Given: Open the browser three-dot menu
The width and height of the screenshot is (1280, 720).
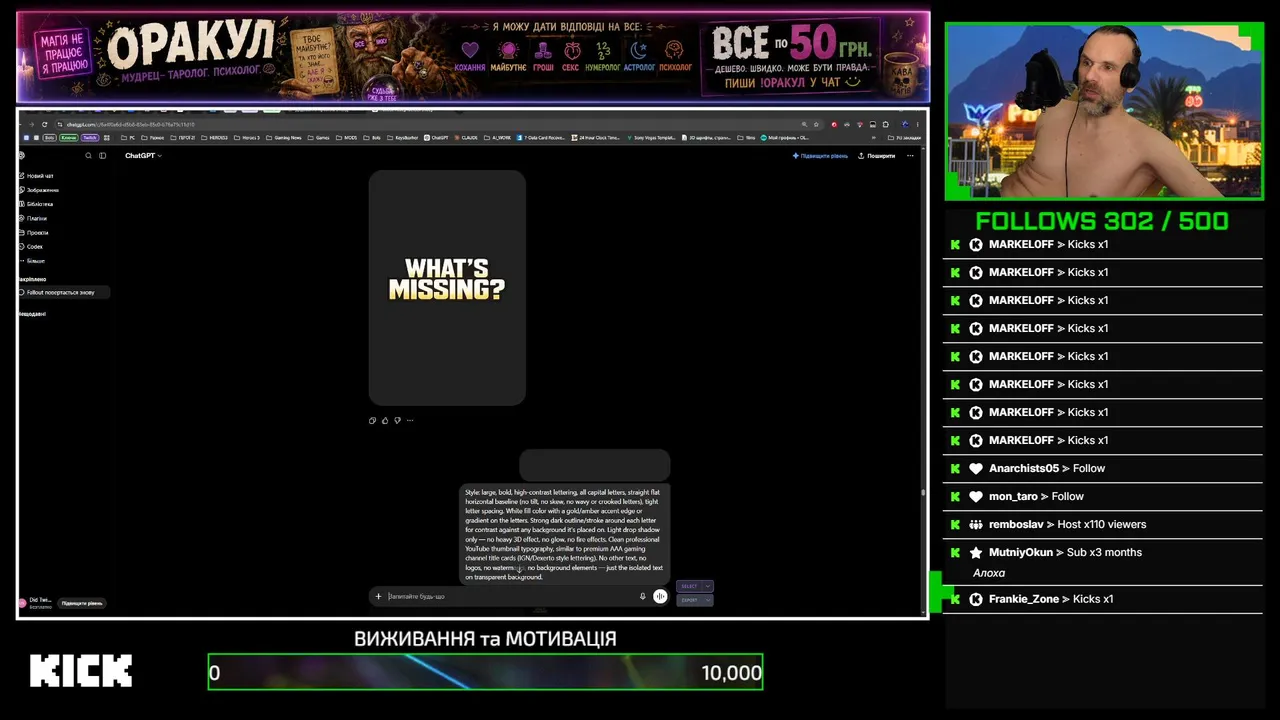Looking at the screenshot, I should coord(918,124).
